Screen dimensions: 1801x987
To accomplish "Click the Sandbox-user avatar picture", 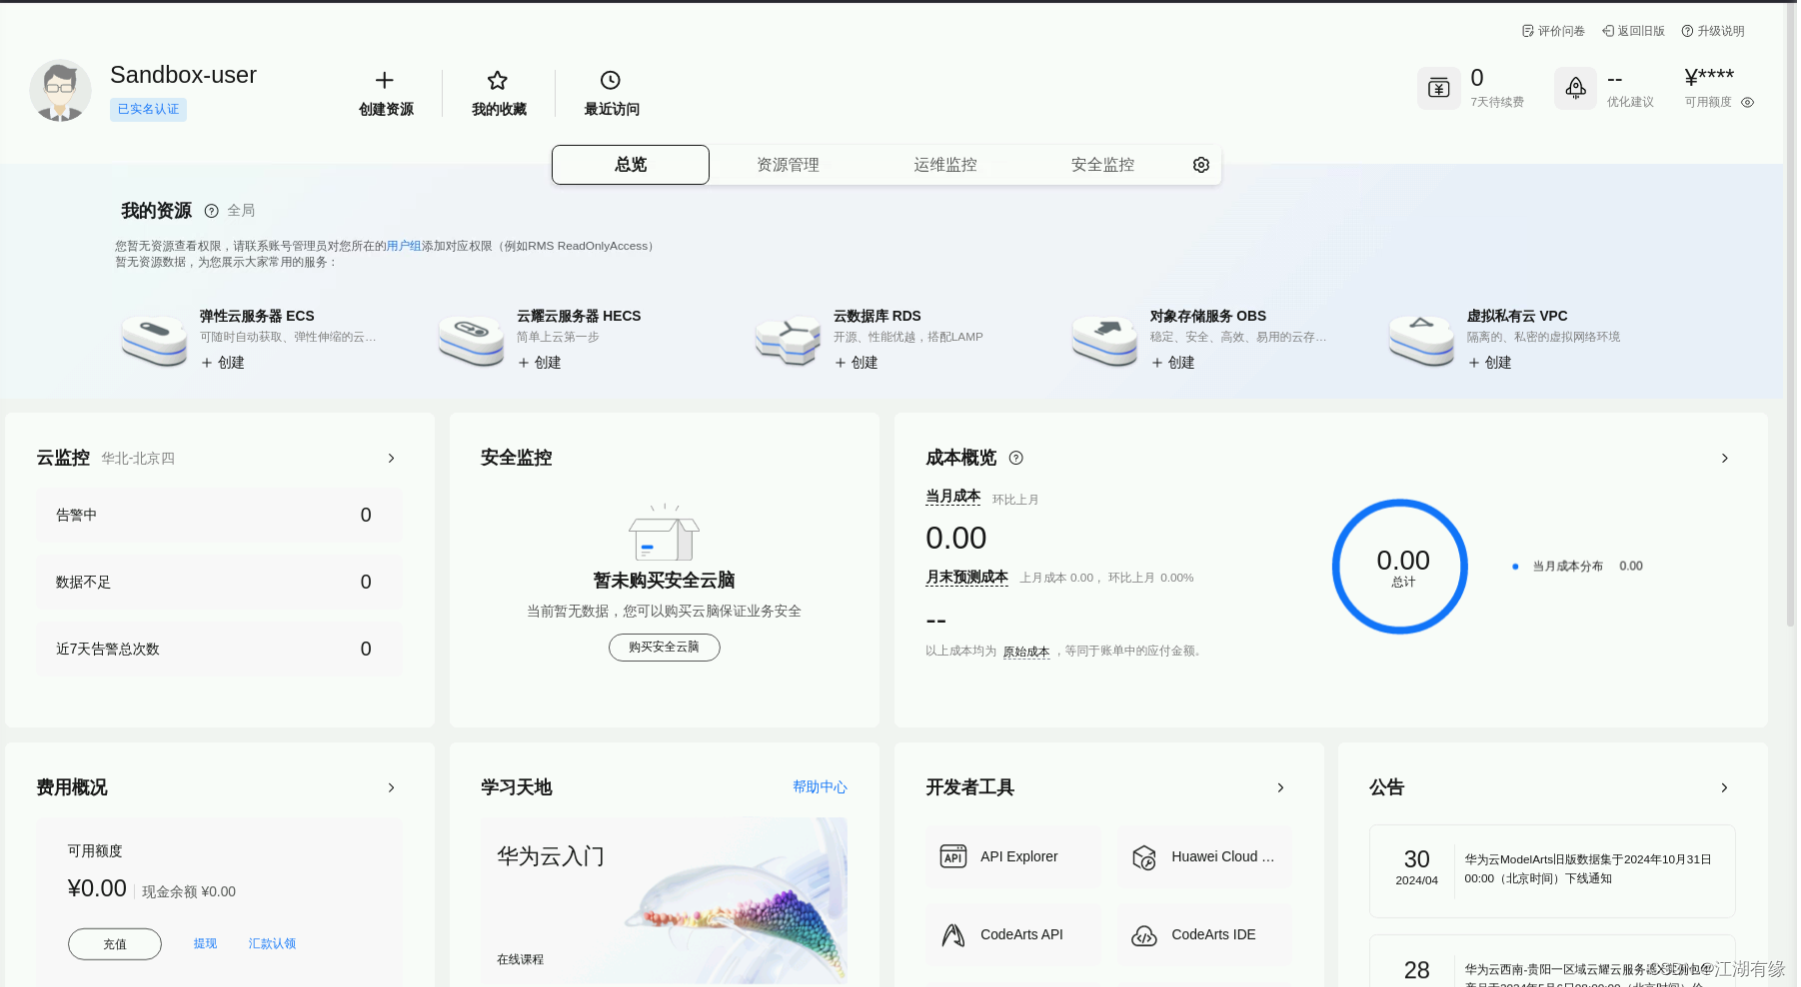I will pos(60,90).
